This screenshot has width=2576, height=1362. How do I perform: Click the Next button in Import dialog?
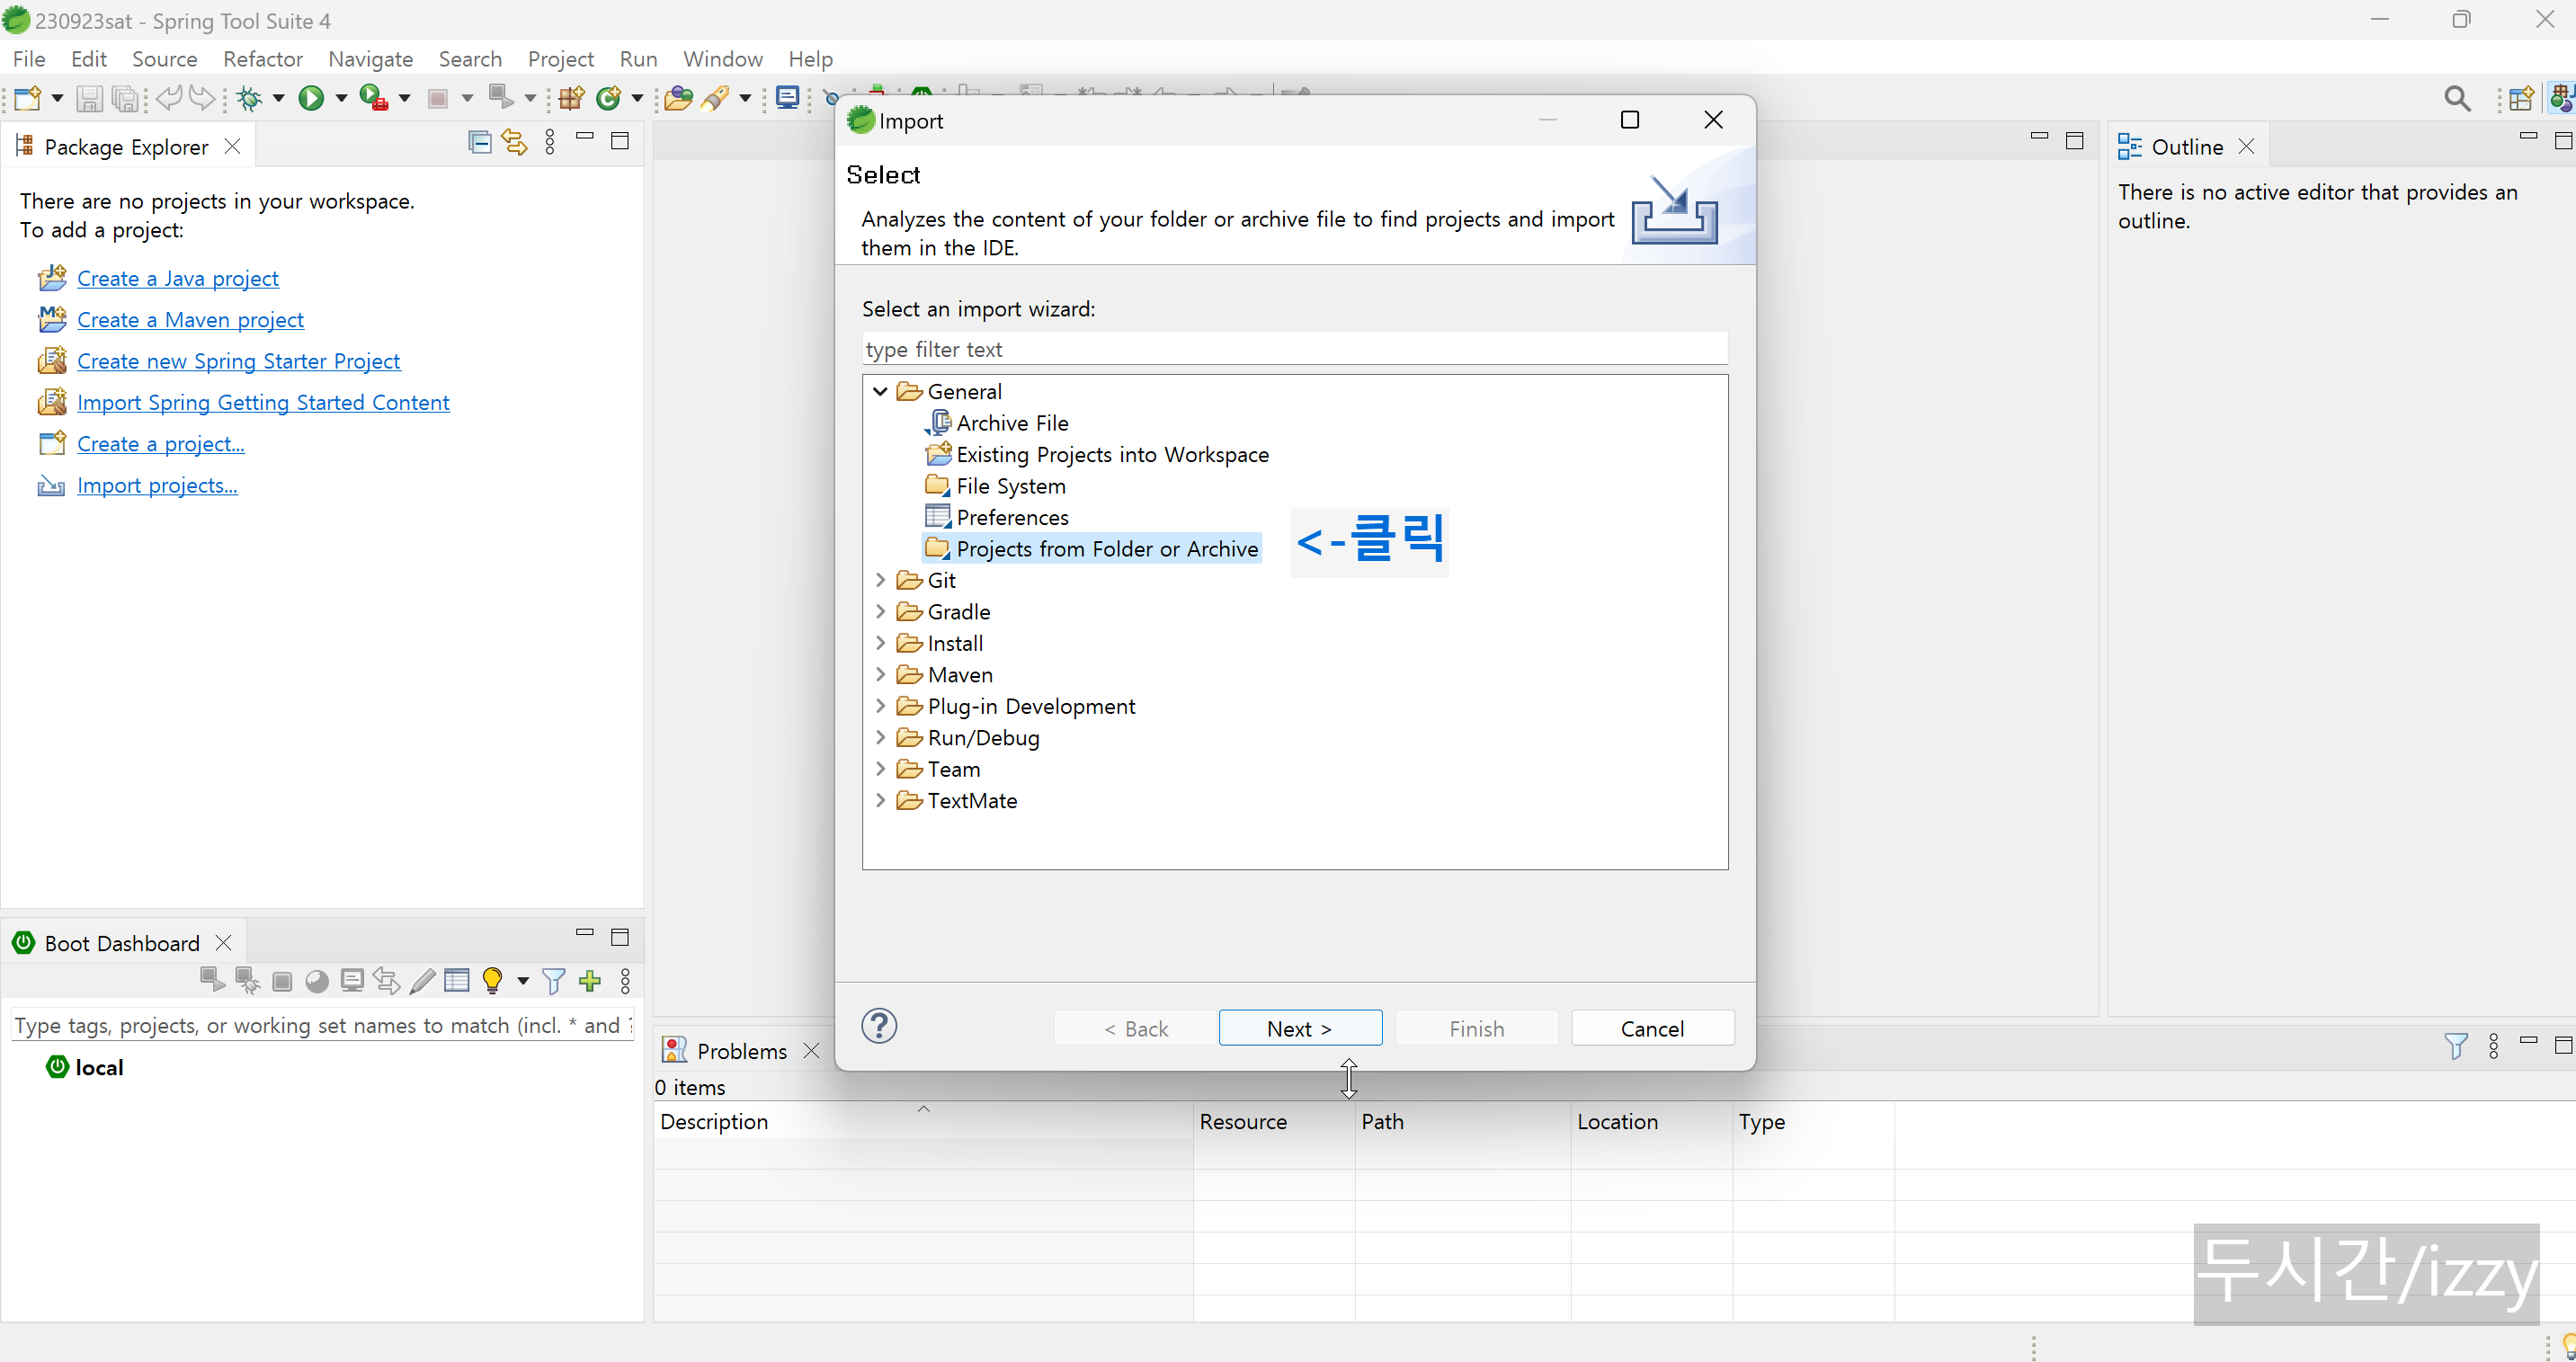tap(1300, 1028)
